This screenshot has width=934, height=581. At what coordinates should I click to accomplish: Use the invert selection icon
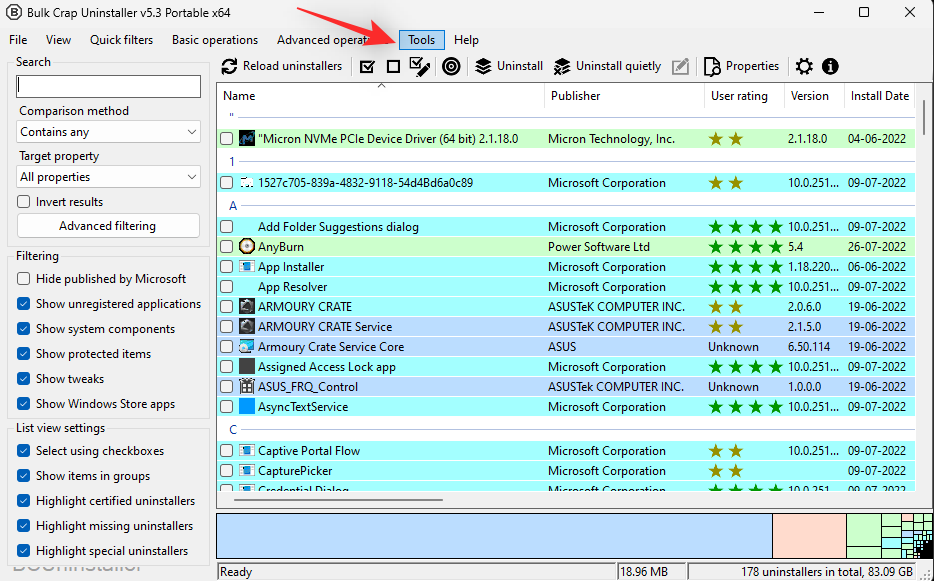click(419, 66)
